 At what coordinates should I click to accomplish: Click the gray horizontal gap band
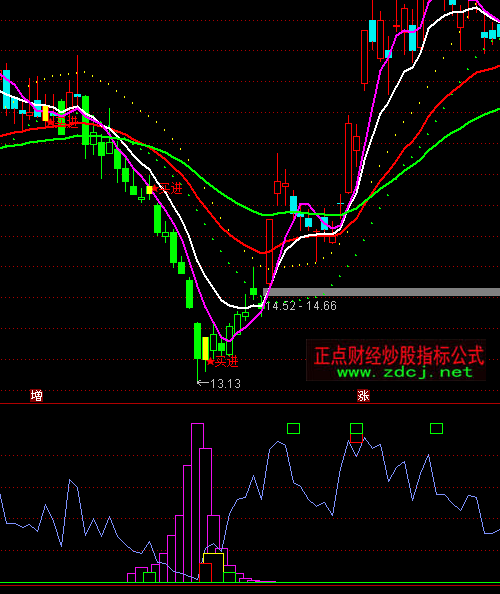(x=382, y=292)
